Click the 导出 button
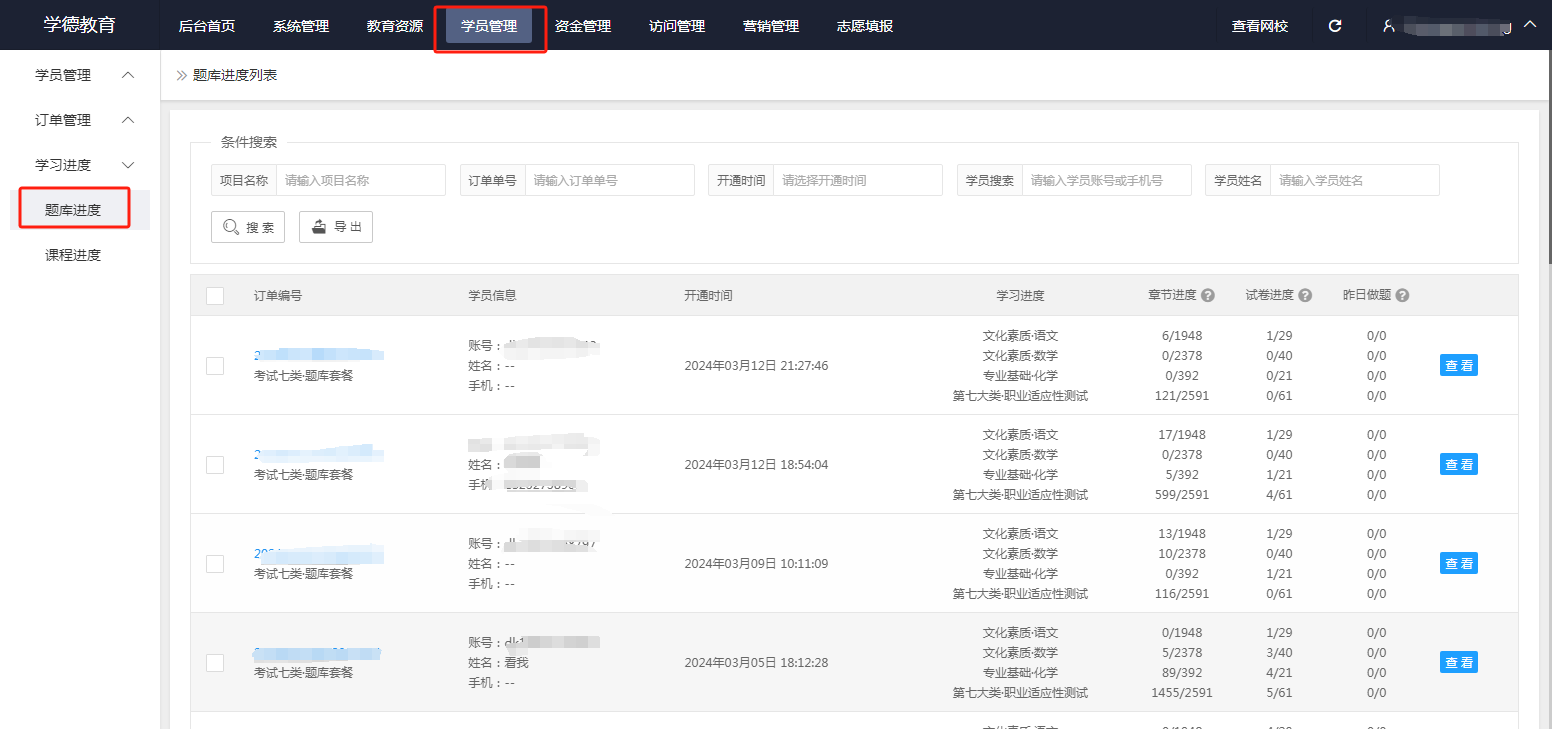1552x729 pixels. 336,227
